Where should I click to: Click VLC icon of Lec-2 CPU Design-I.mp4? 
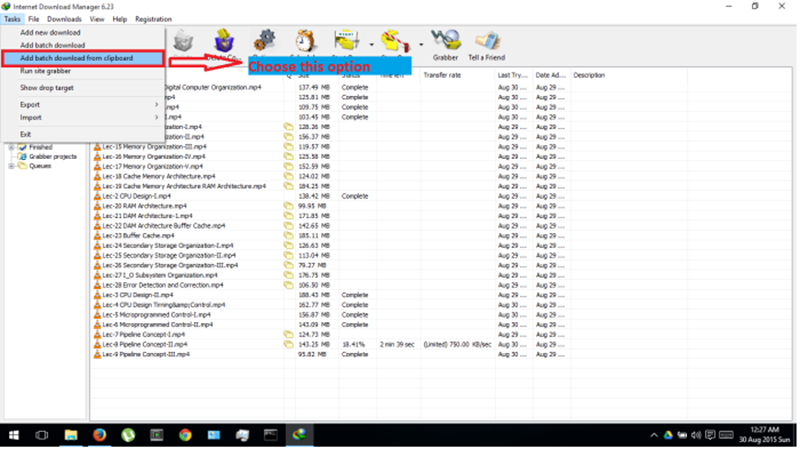point(97,196)
